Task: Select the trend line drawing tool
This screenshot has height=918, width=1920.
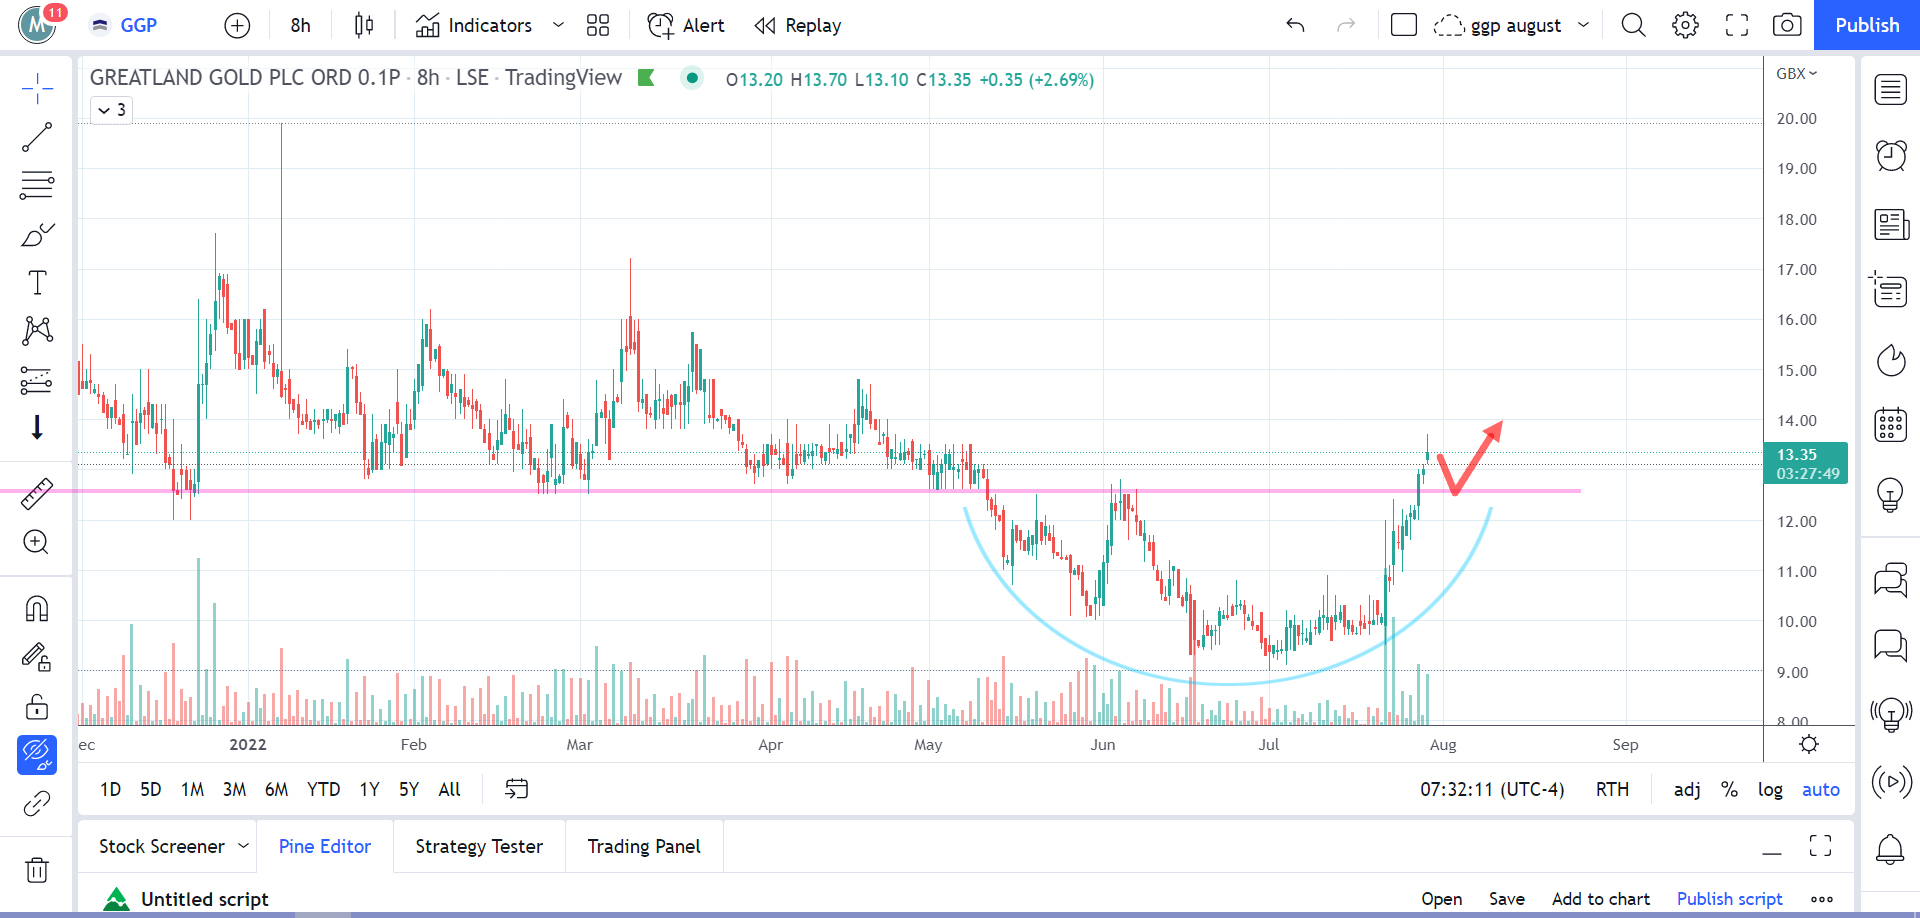Action: 37,137
